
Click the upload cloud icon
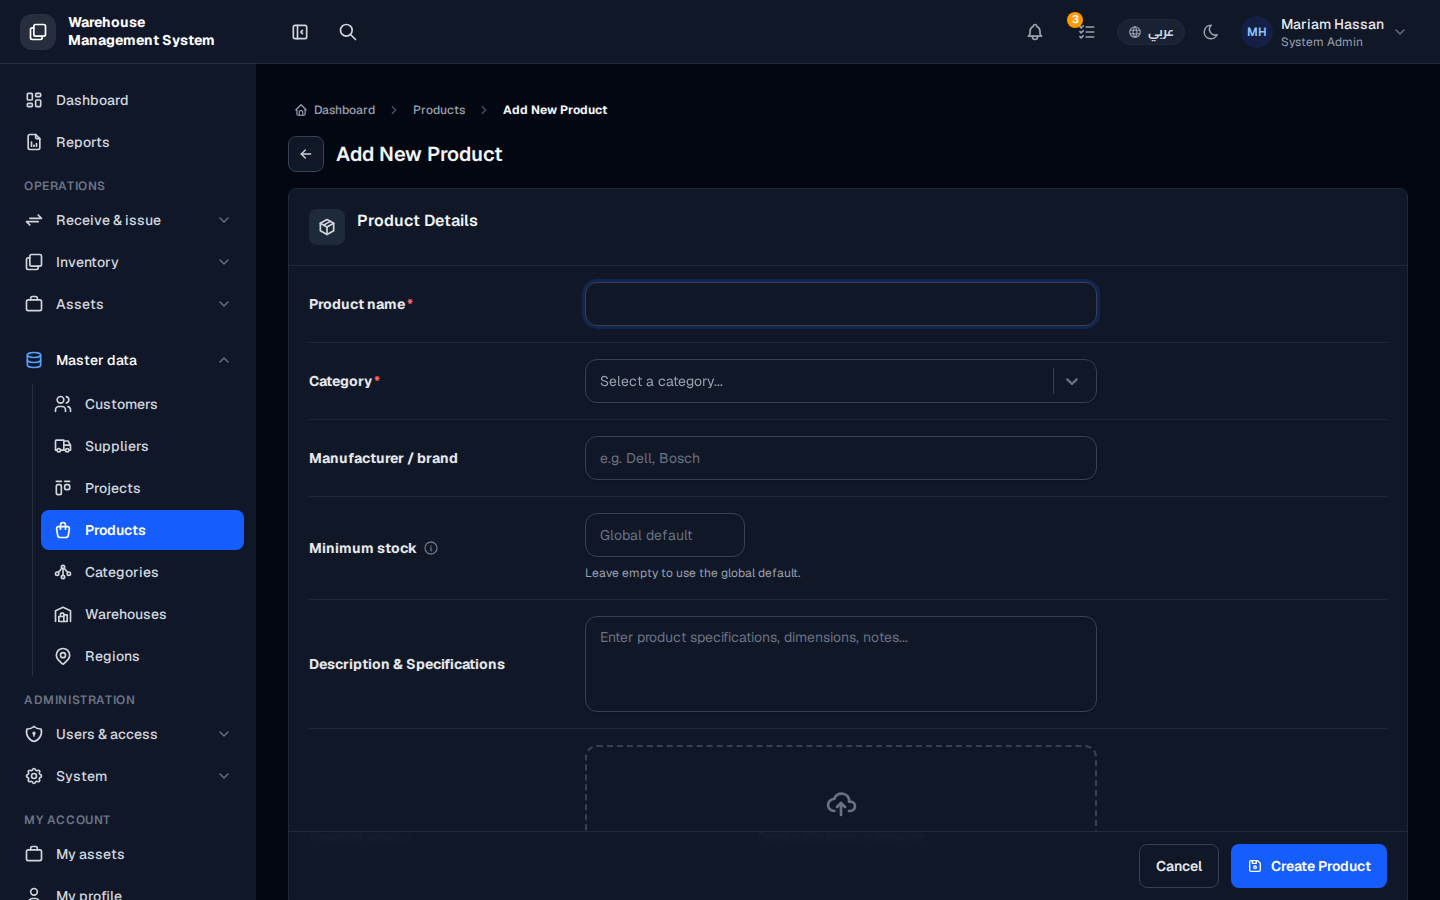click(841, 804)
